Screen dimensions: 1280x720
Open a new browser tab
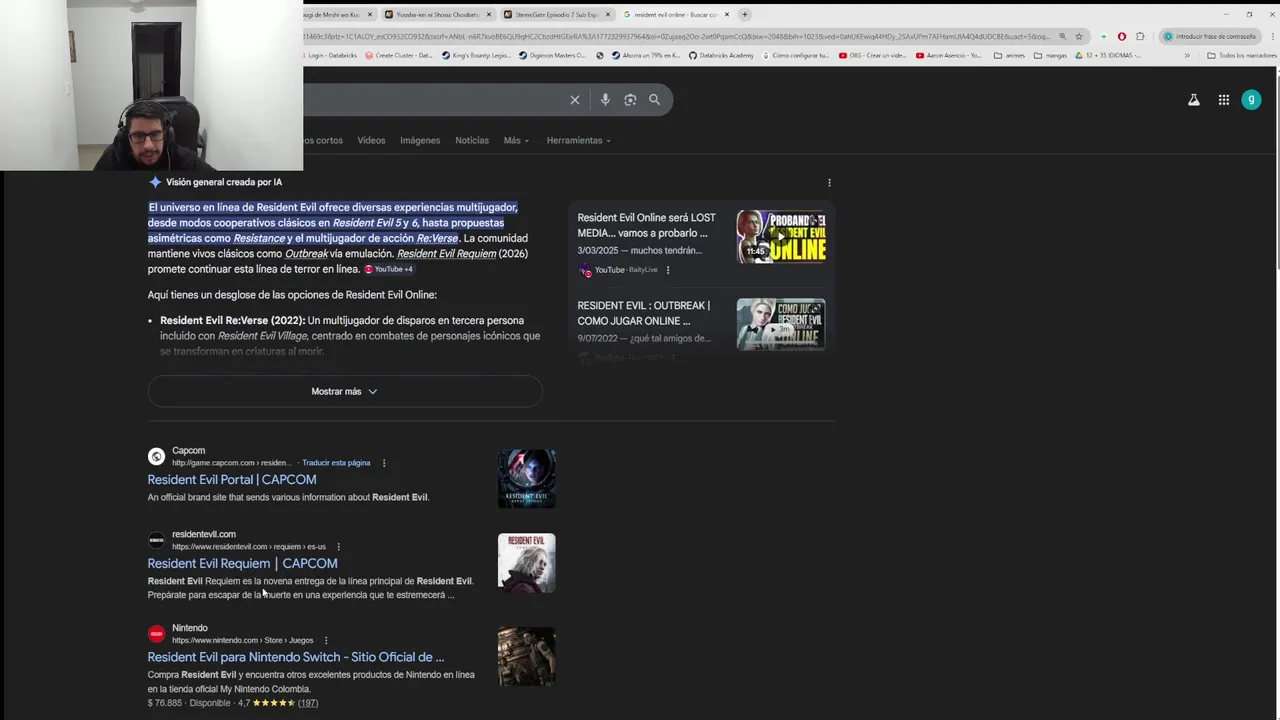click(x=744, y=15)
